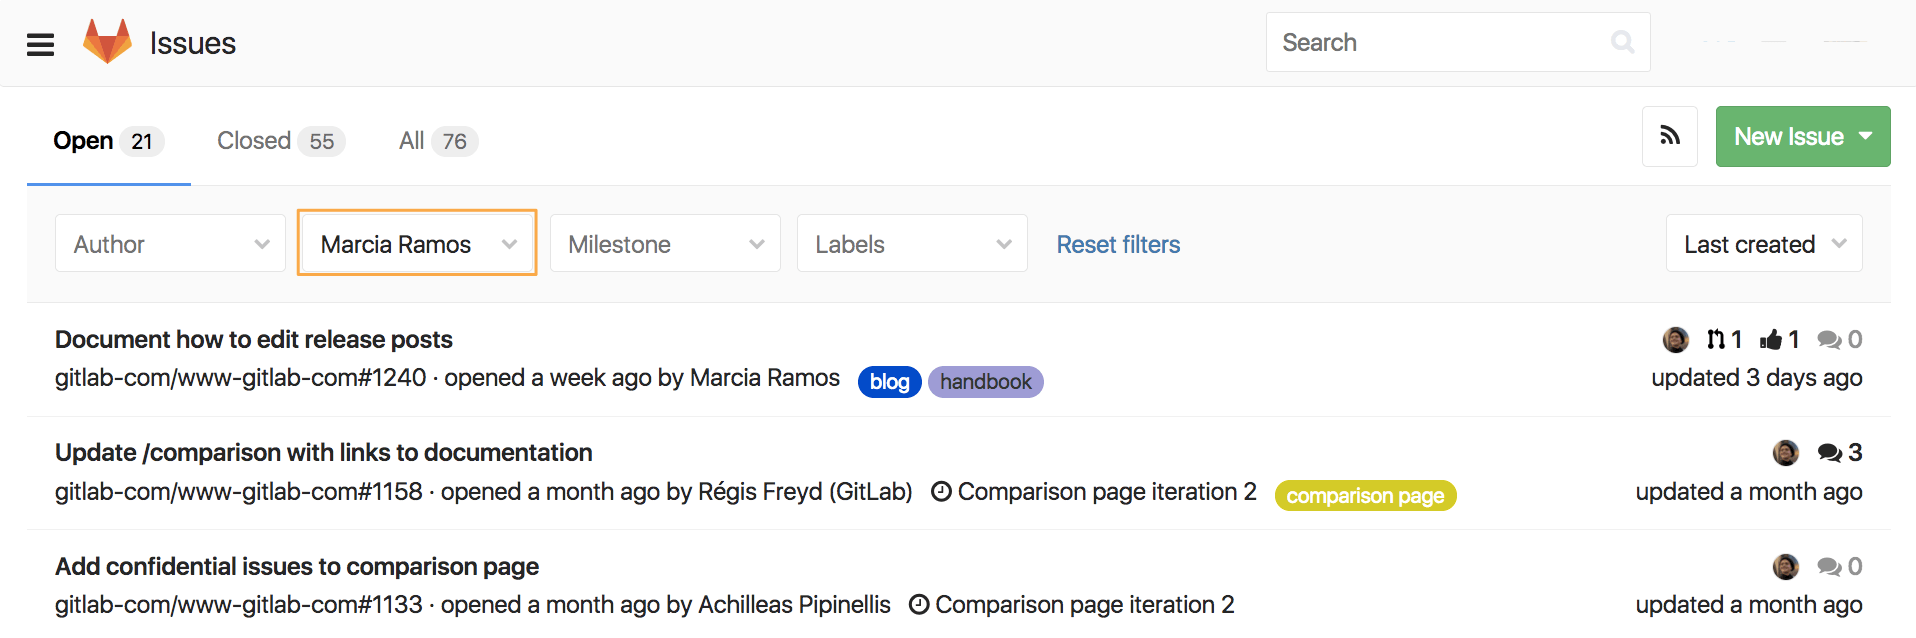This screenshot has width=1916, height=638.
Task: Open the Marcia Ramos assignee dropdown
Action: [x=417, y=244]
